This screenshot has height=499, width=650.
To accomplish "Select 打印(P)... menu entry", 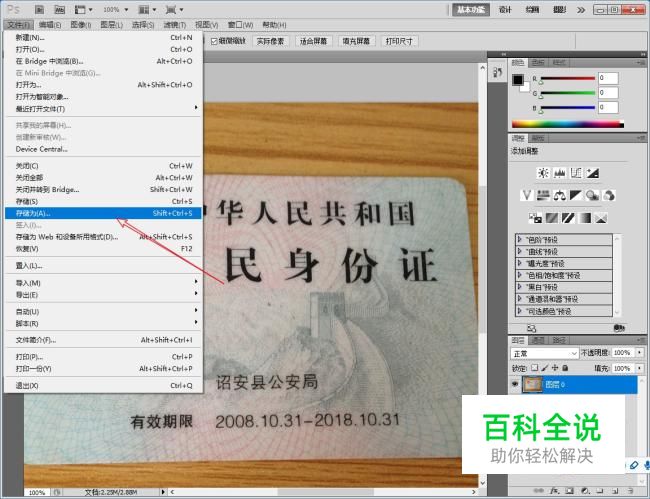I will (x=103, y=356).
